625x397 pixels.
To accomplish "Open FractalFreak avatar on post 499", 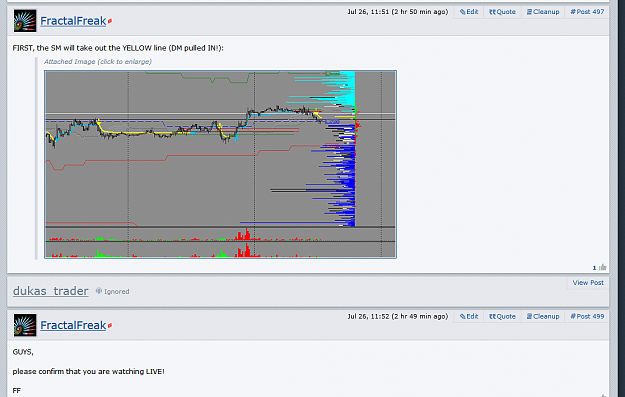I will (x=25, y=325).
